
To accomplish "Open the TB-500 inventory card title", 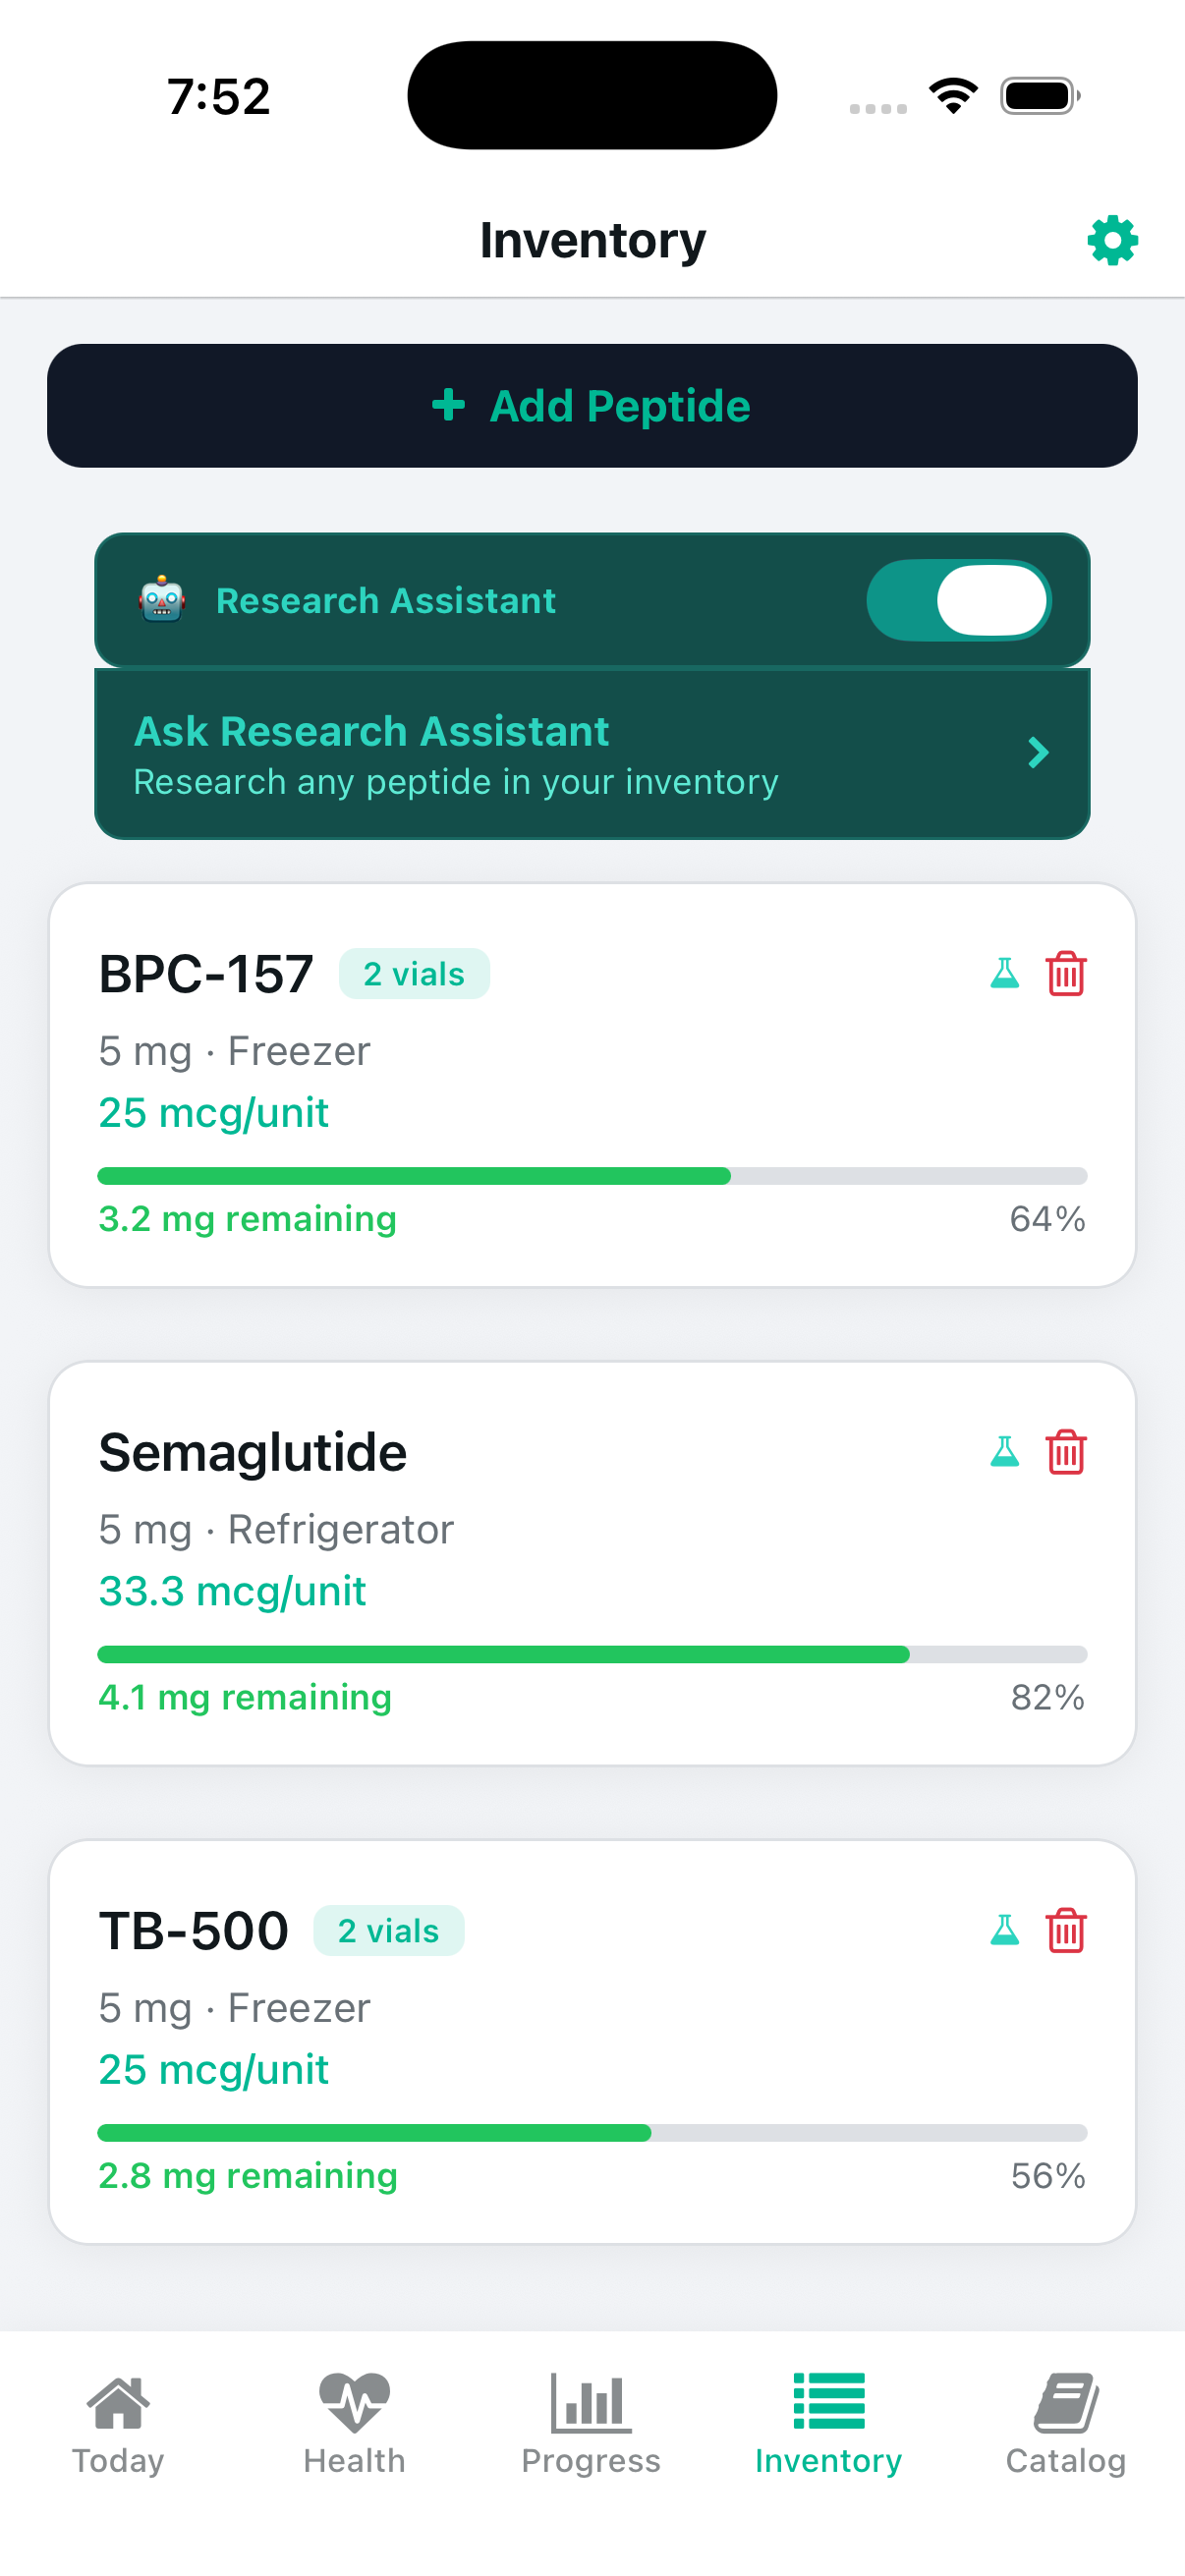I will tap(194, 1931).
